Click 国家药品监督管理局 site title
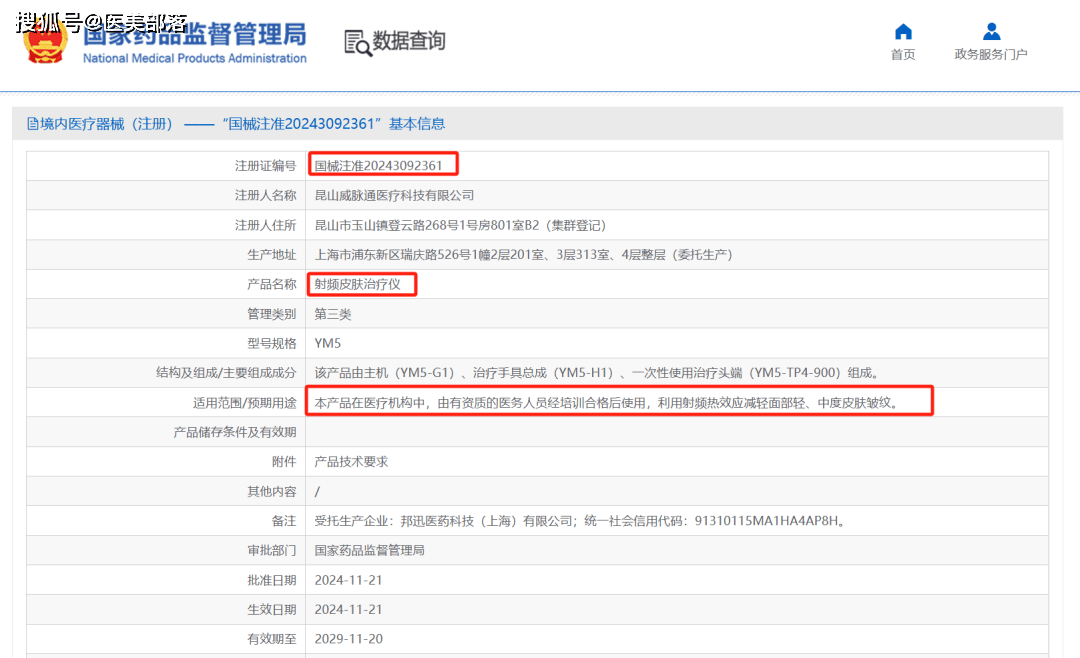1080x658 pixels. point(195,36)
